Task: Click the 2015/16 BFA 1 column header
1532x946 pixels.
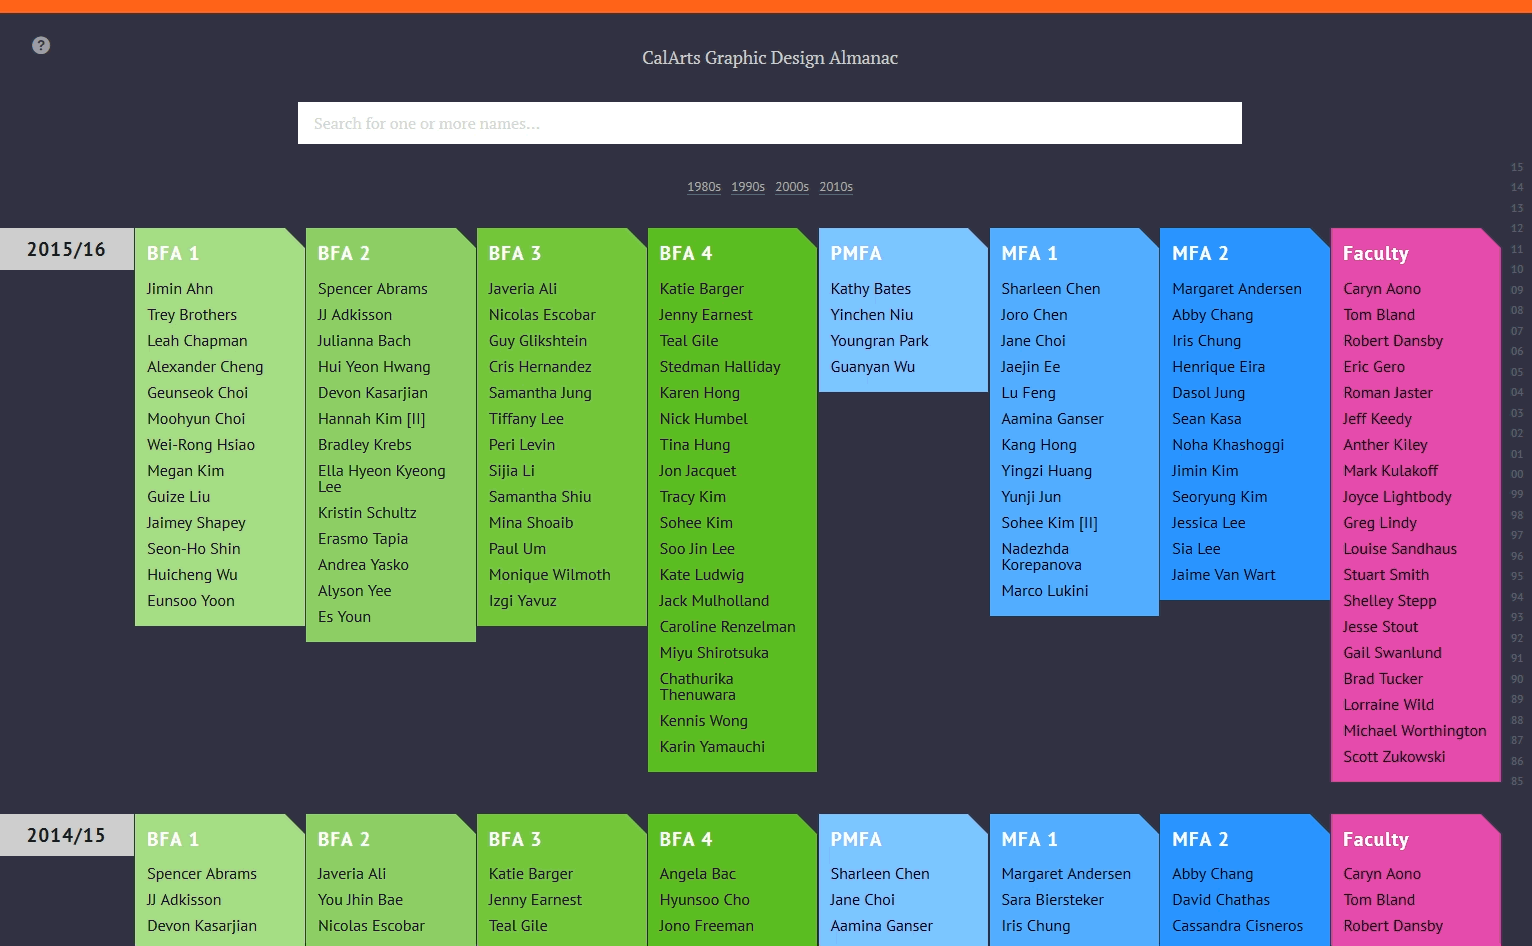Action: pyautogui.click(x=173, y=253)
